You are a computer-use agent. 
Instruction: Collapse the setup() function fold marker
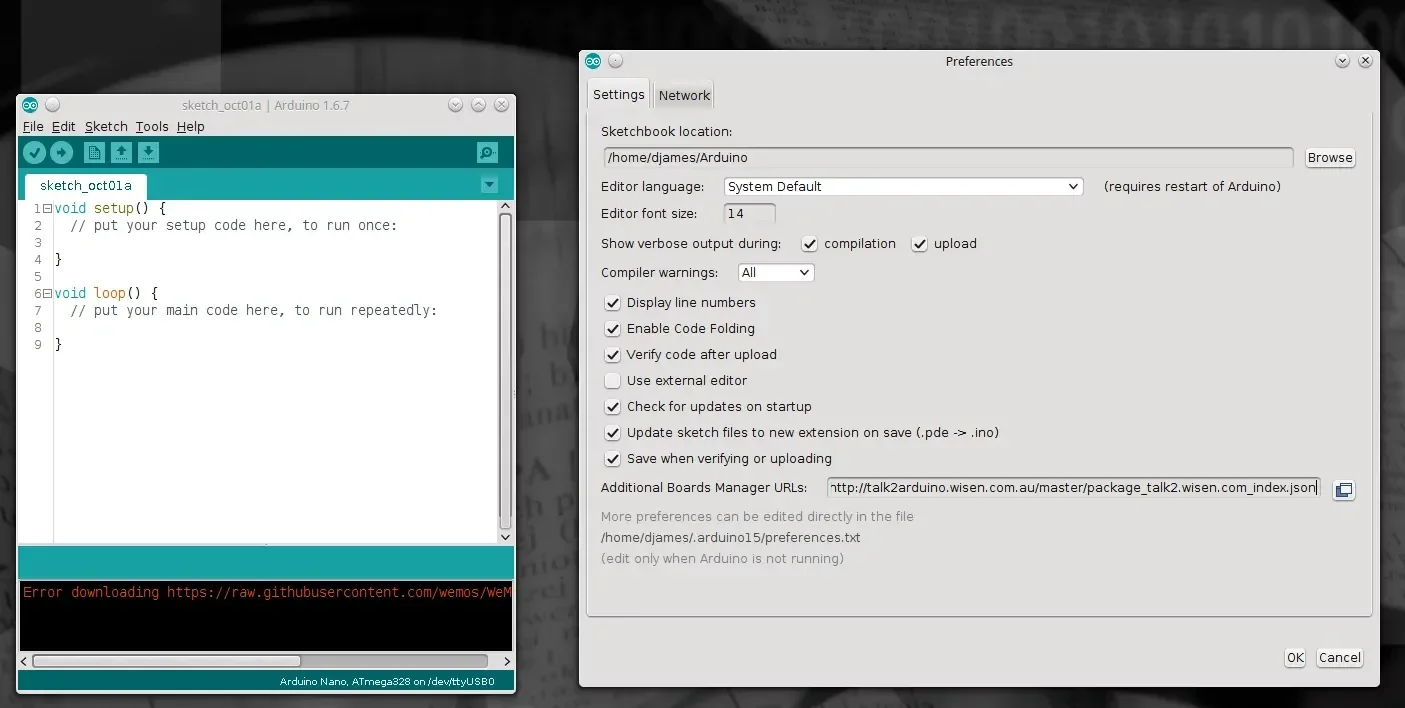tap(47, 208)
